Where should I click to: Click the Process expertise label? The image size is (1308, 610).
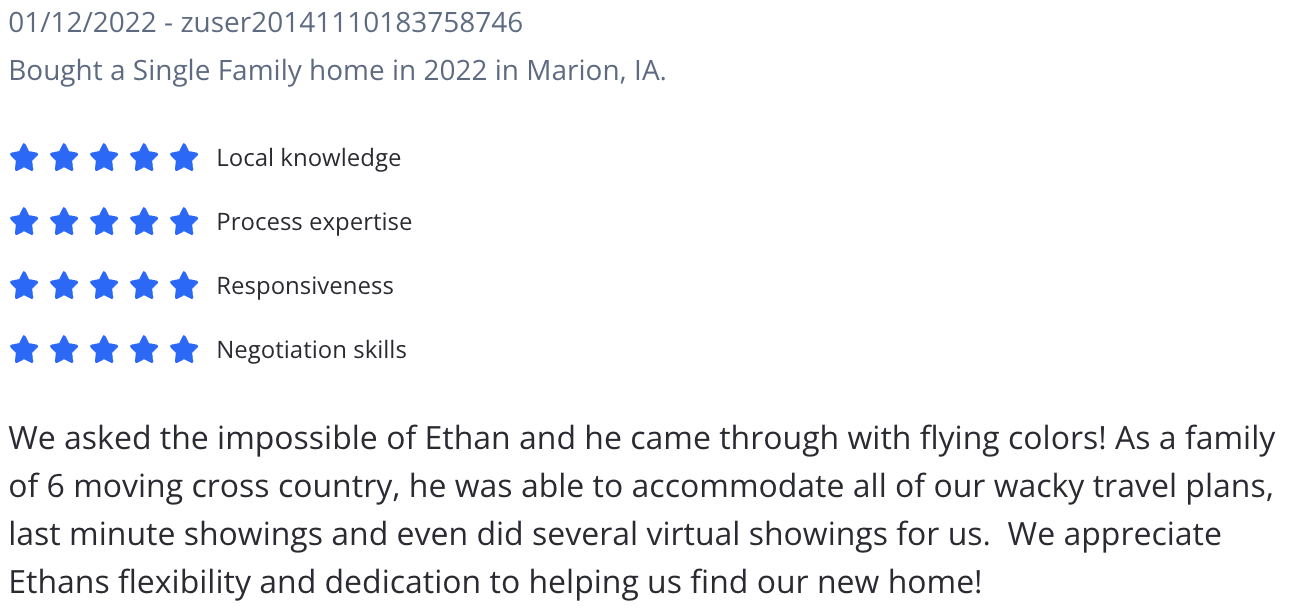(314, 222)
